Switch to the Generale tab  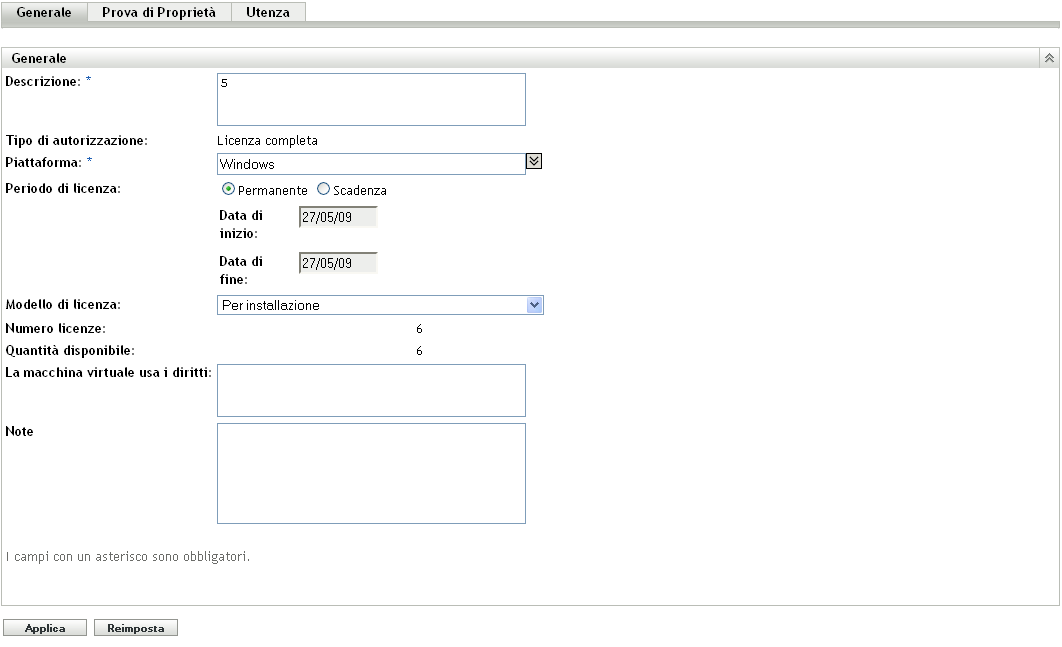[44, 12]
